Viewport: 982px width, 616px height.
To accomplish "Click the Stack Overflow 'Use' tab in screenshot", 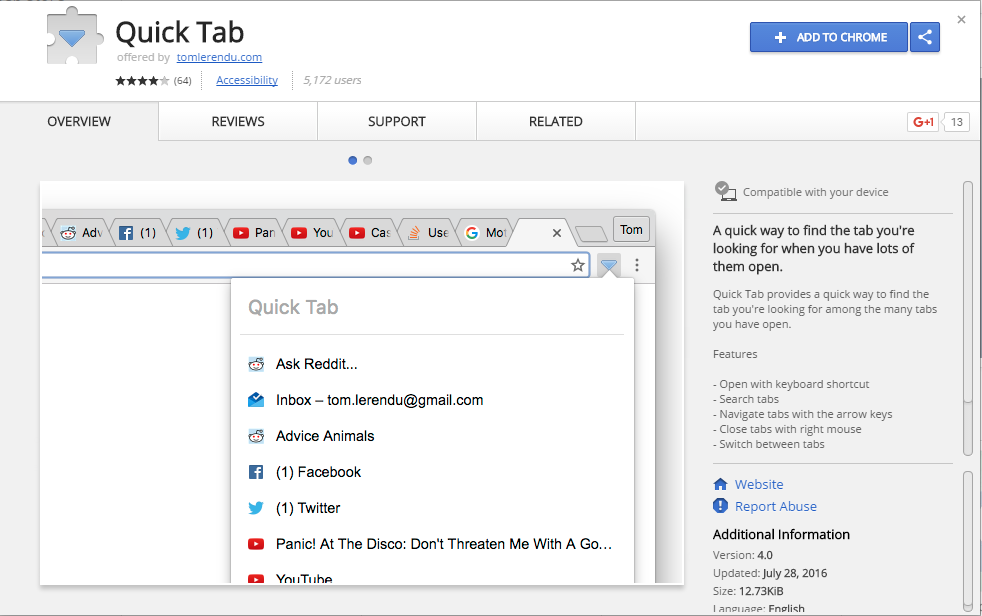I will (x=428, y=233).
